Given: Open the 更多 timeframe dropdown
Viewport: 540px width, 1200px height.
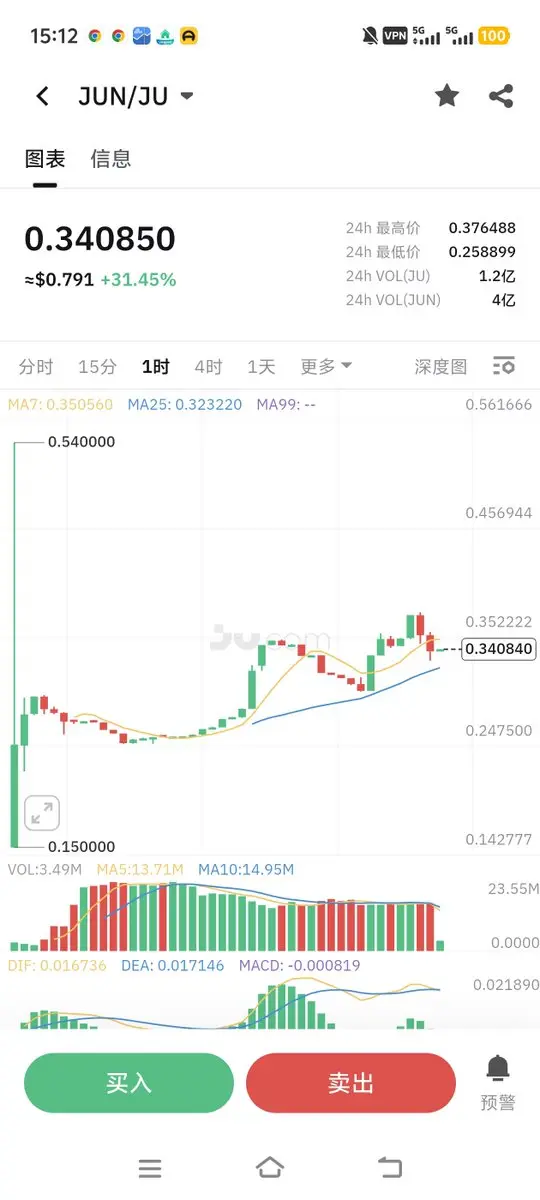Looking at the screenshot, I should (x=326, y=366).
